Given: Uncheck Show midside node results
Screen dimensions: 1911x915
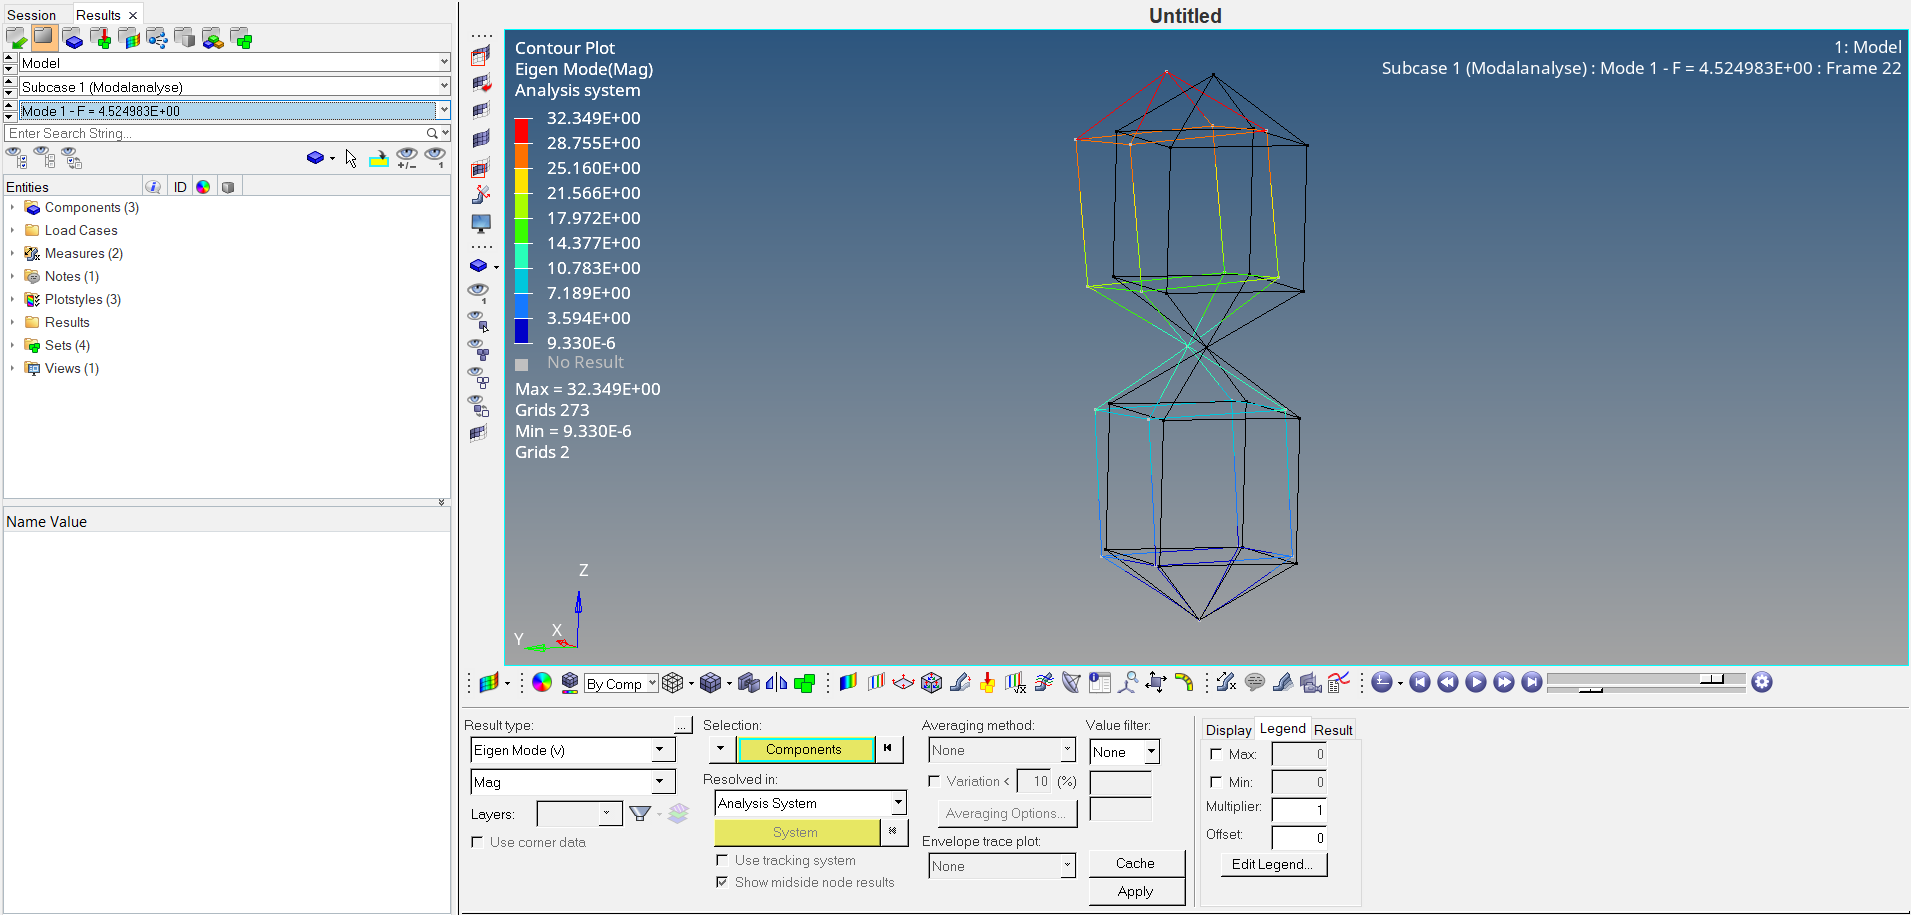Looking at the screenshot, I should 723,882.
